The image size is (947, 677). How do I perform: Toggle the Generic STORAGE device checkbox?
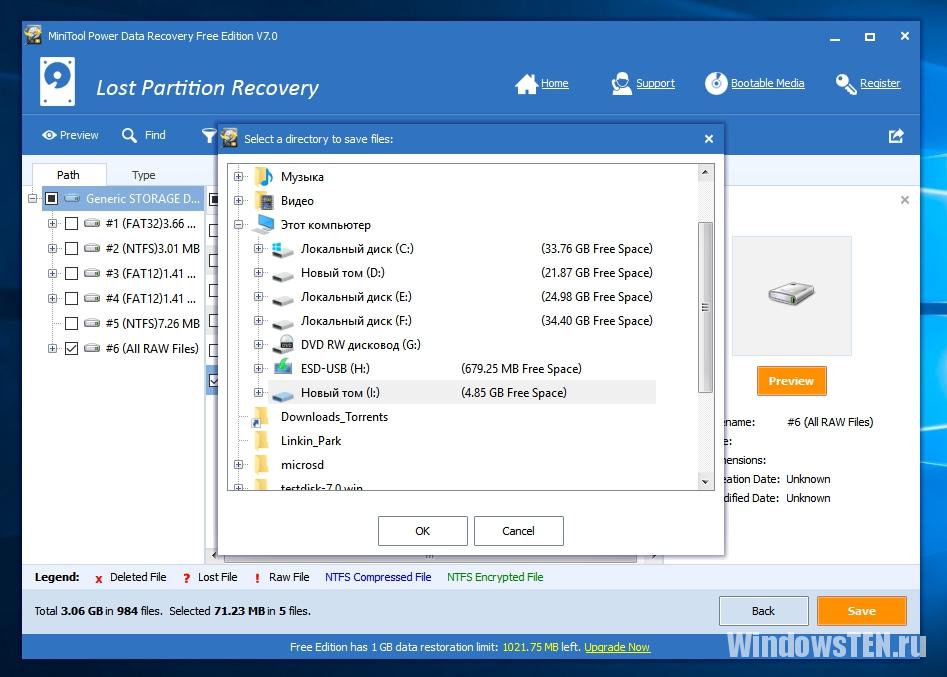51,198
